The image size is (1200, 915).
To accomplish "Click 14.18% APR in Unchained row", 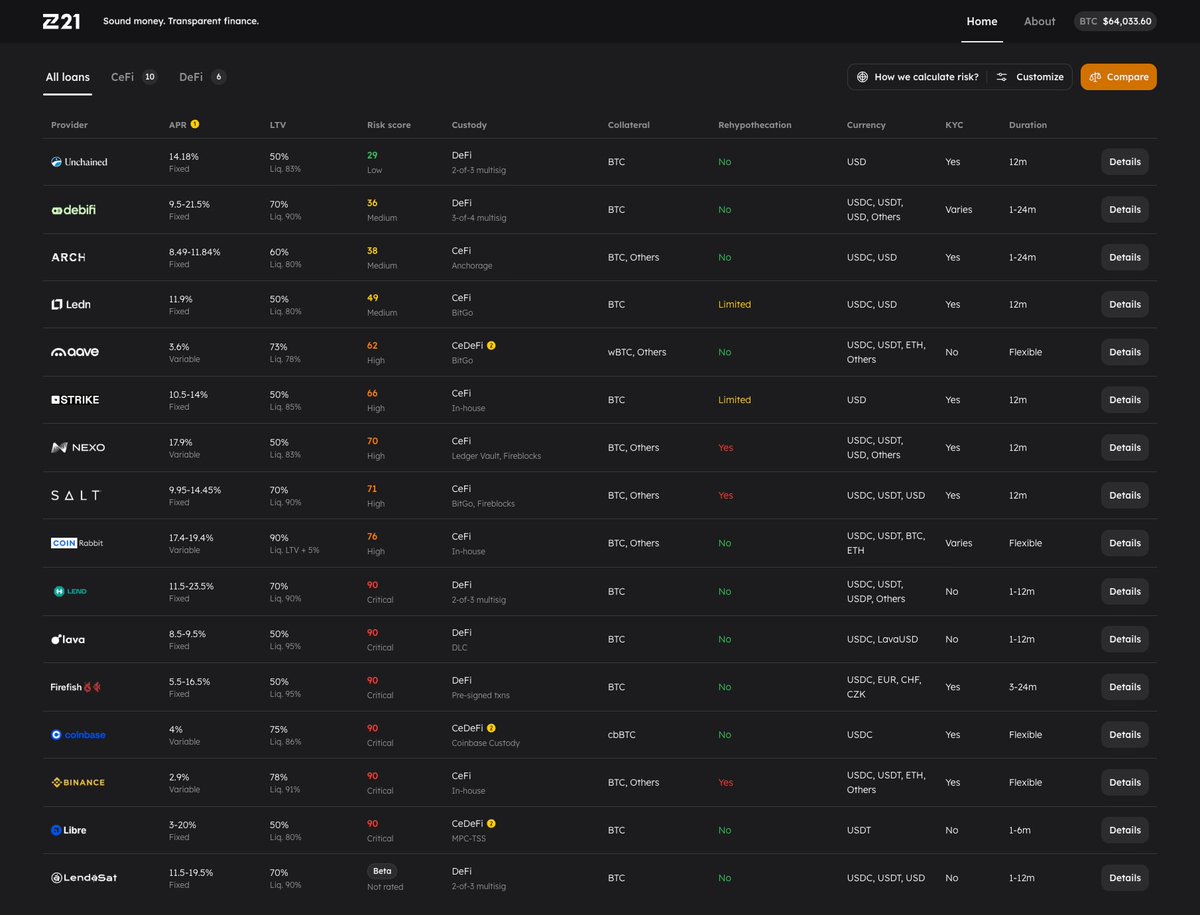I will tap(184, 156).
